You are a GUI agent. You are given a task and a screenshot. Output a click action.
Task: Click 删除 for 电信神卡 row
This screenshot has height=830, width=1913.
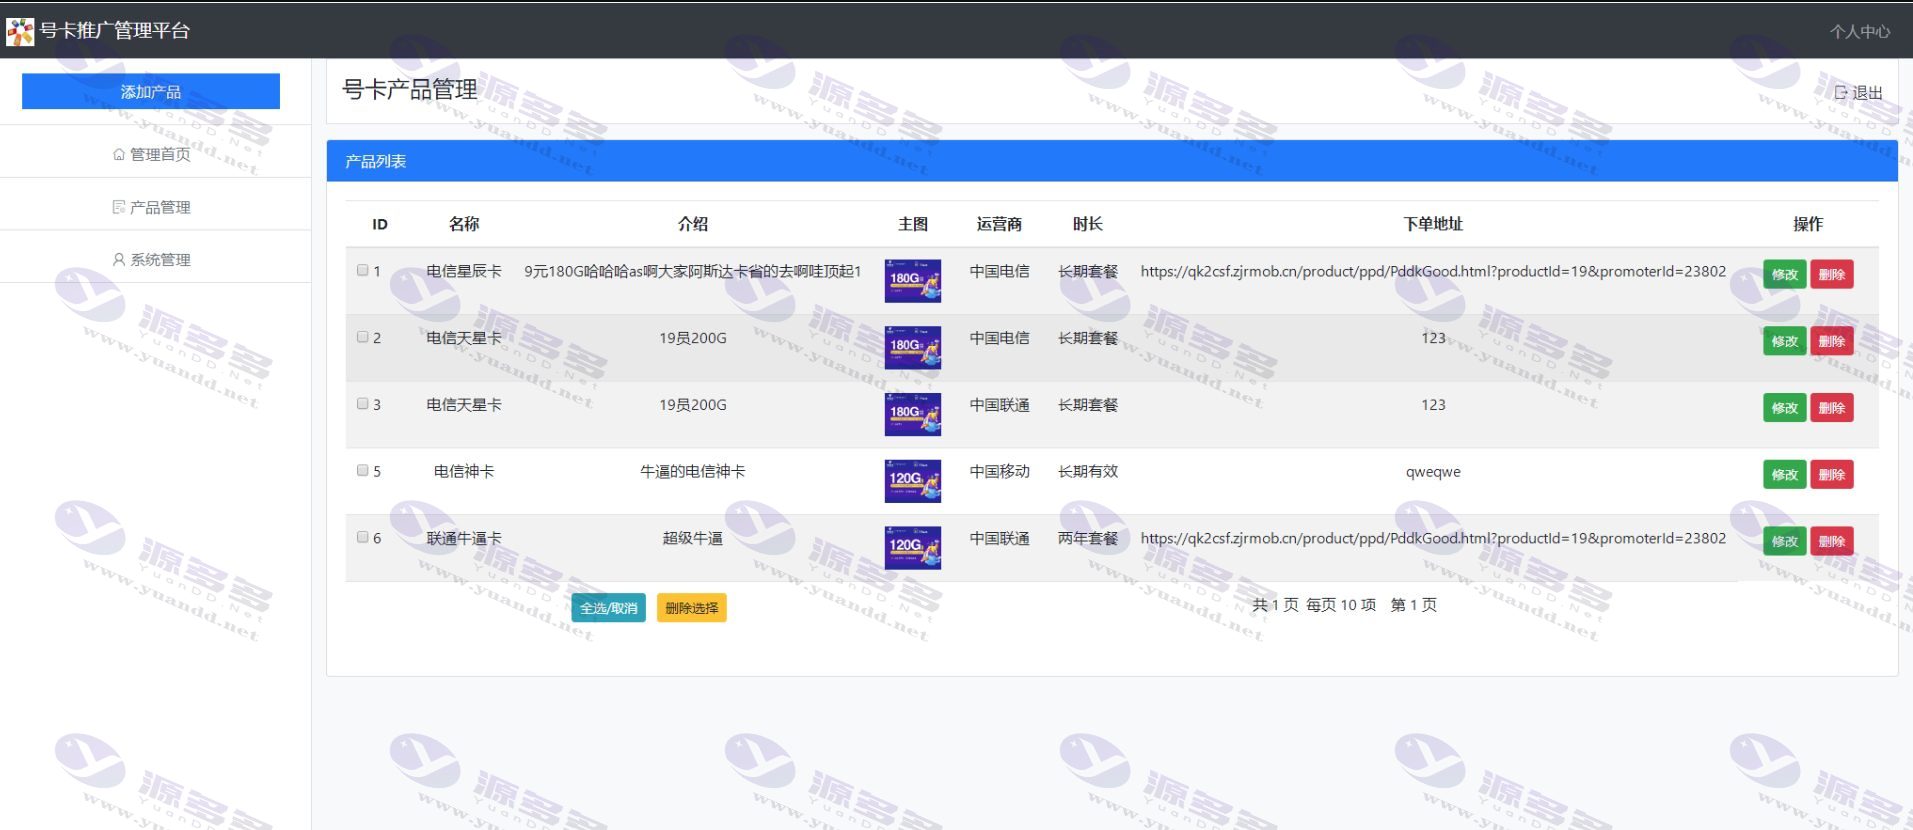click(1831, 474)
